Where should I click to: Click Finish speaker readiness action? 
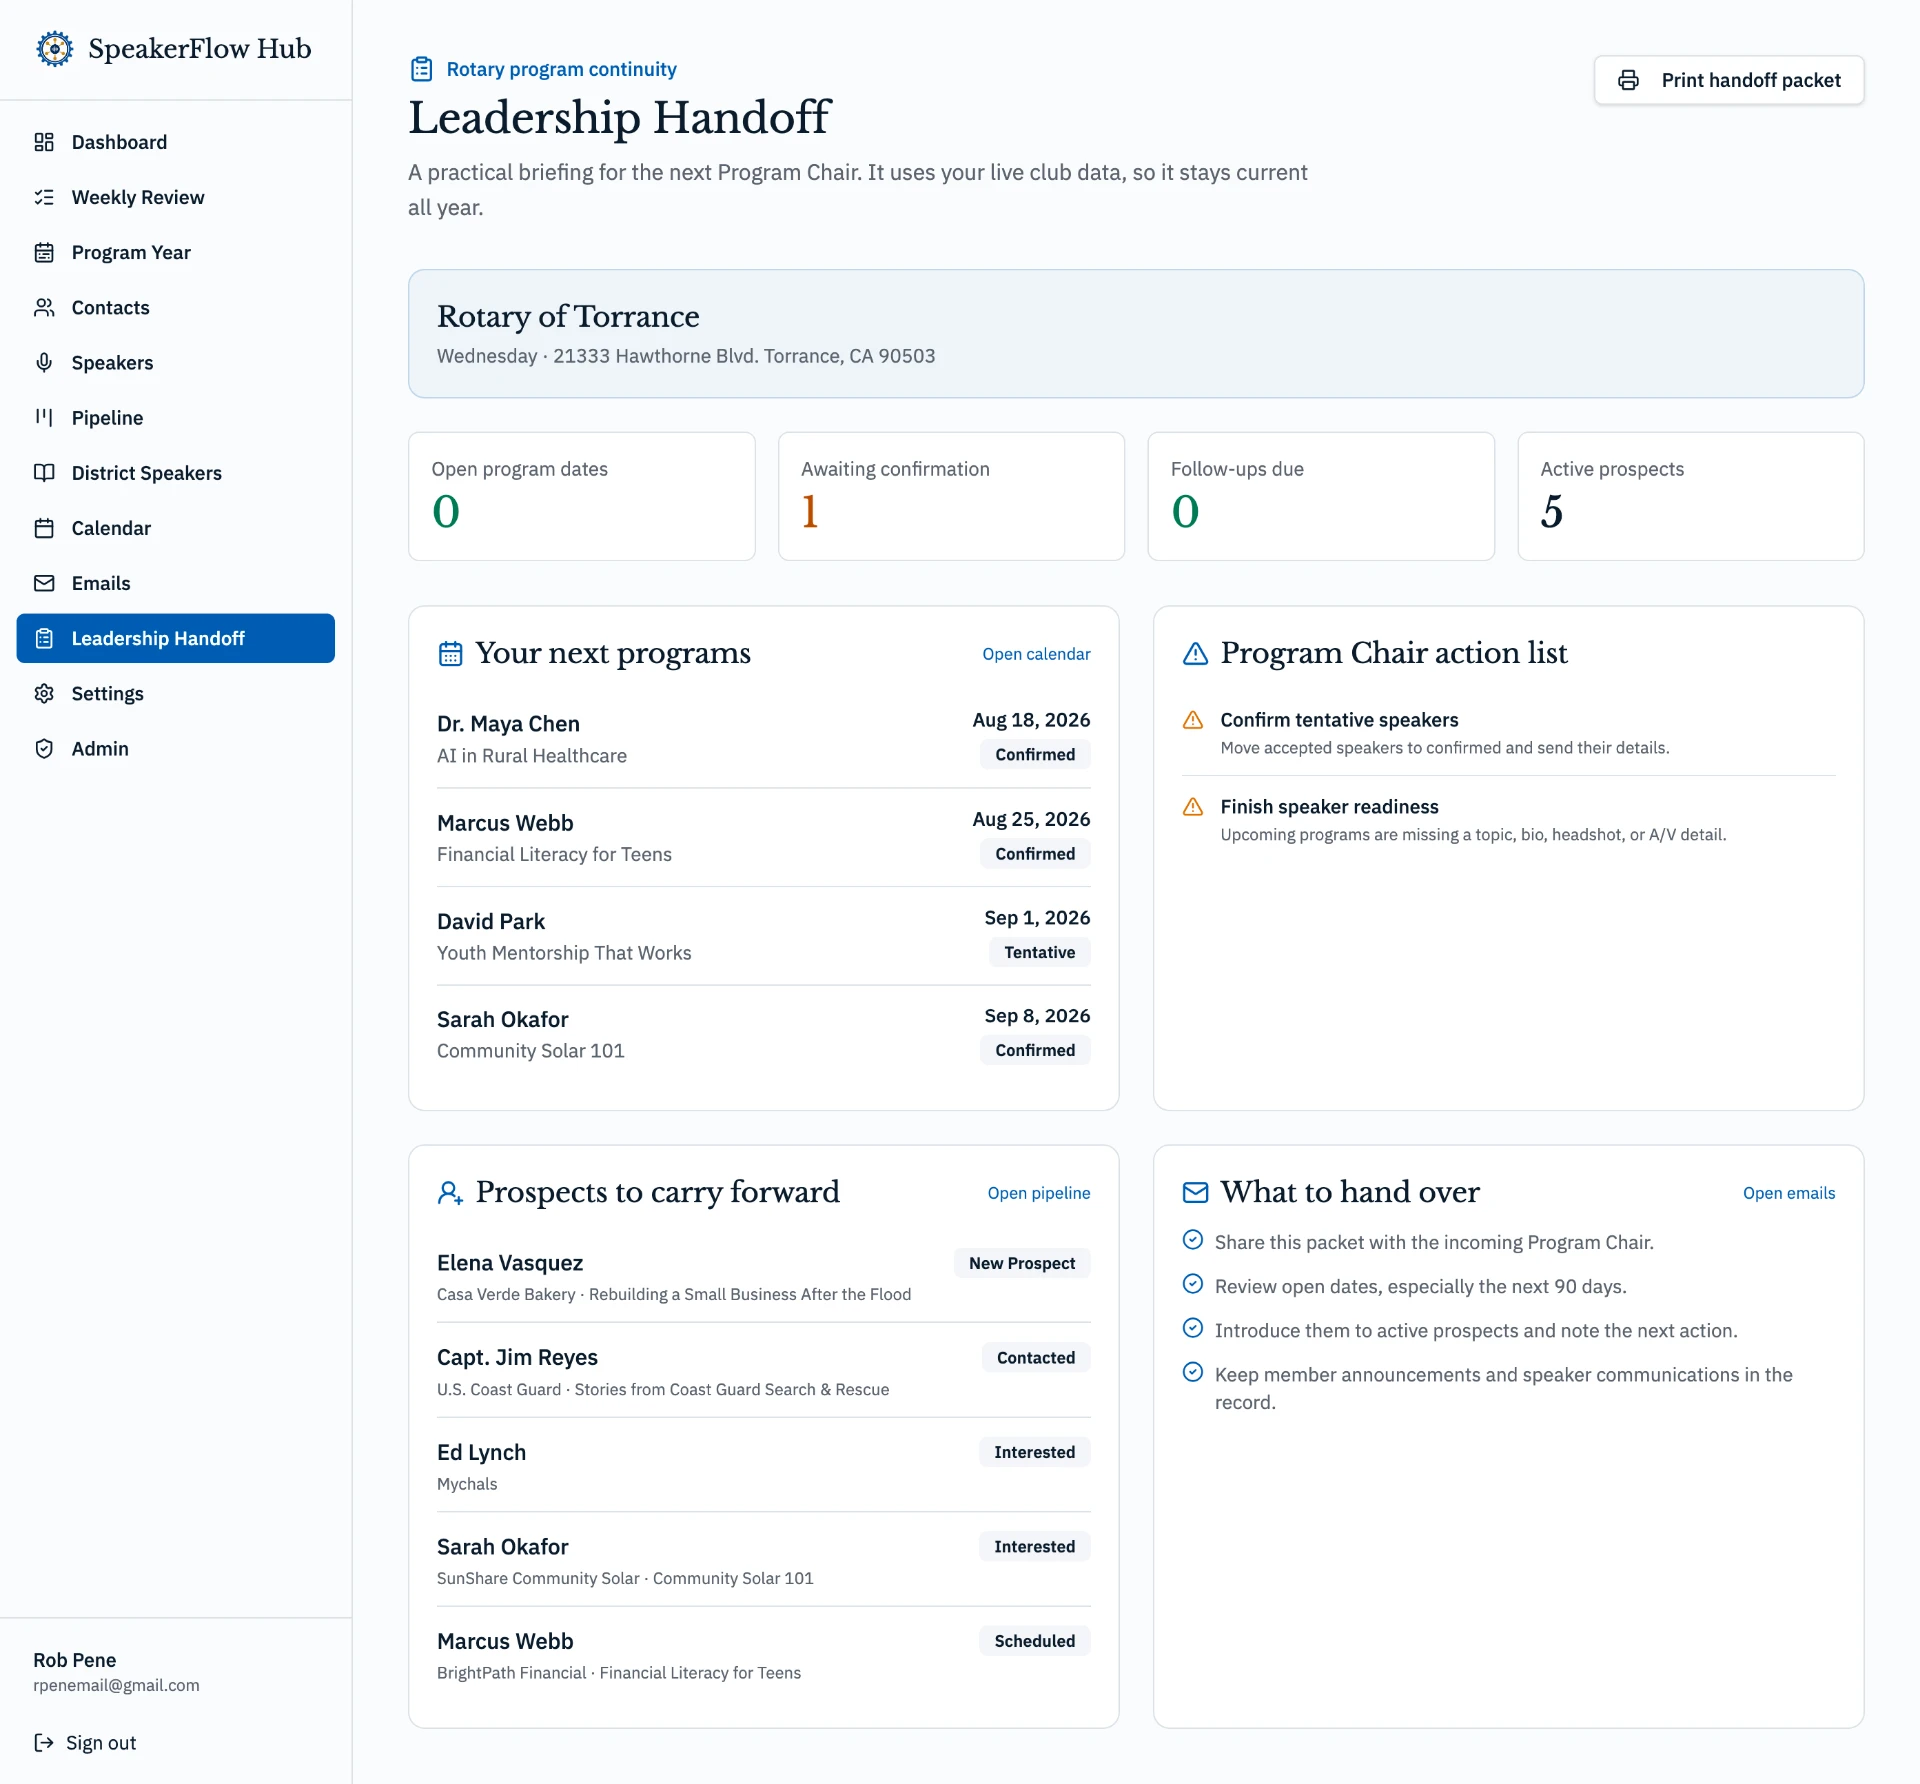tap(1508, 820)
